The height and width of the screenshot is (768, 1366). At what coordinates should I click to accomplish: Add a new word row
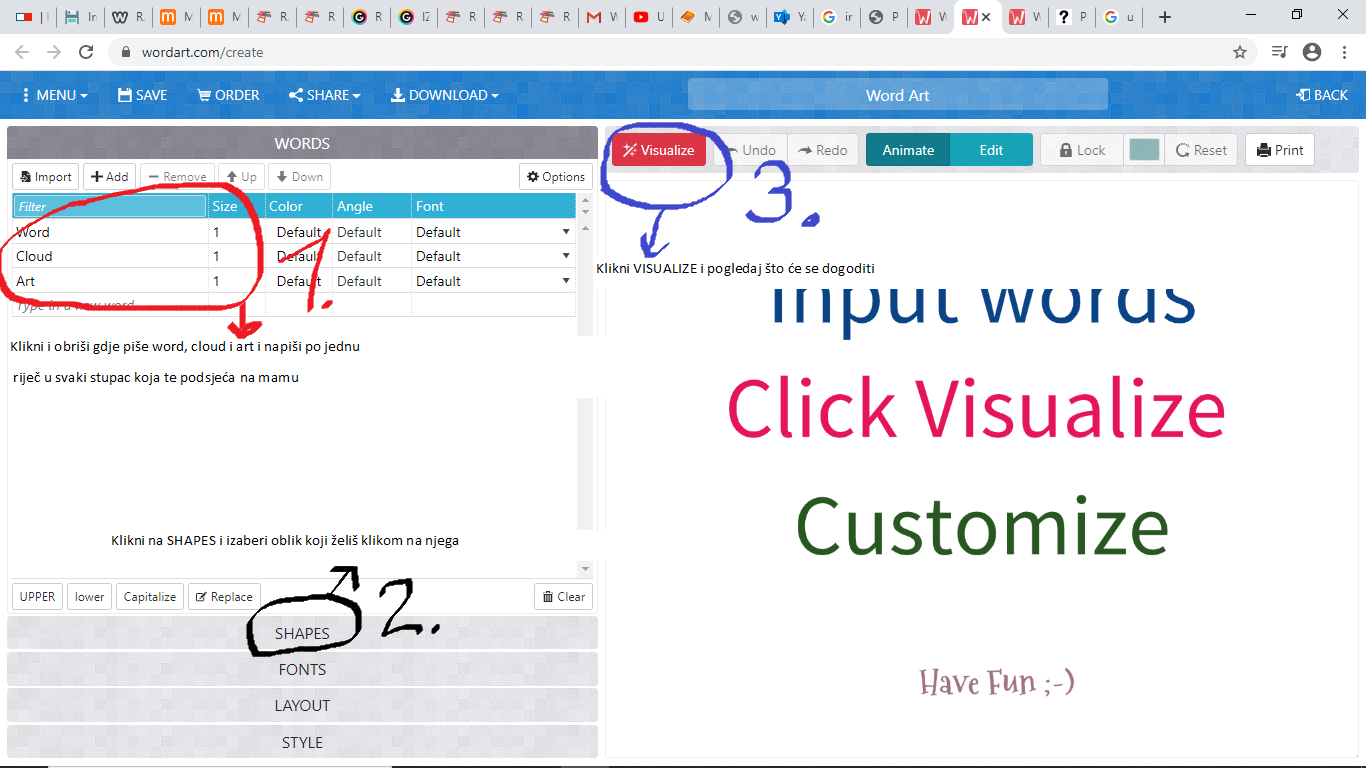pos(110,177)
